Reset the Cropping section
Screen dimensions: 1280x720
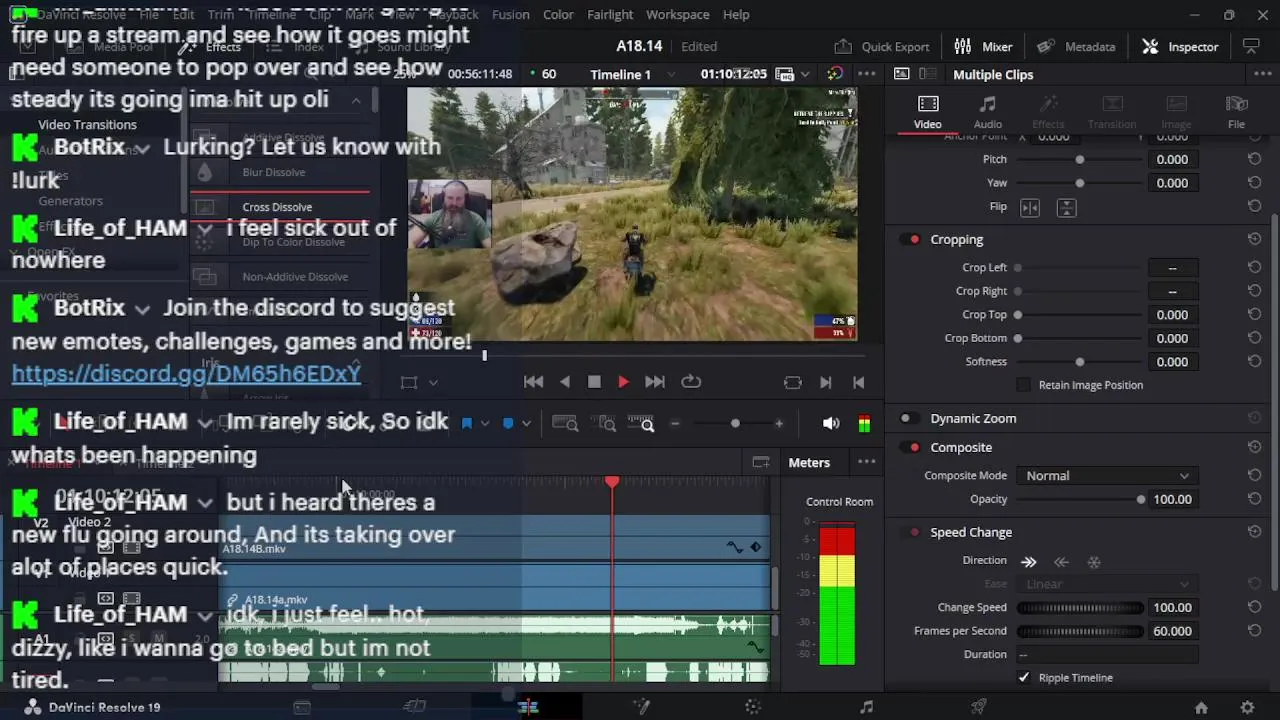pos(1254,240)
